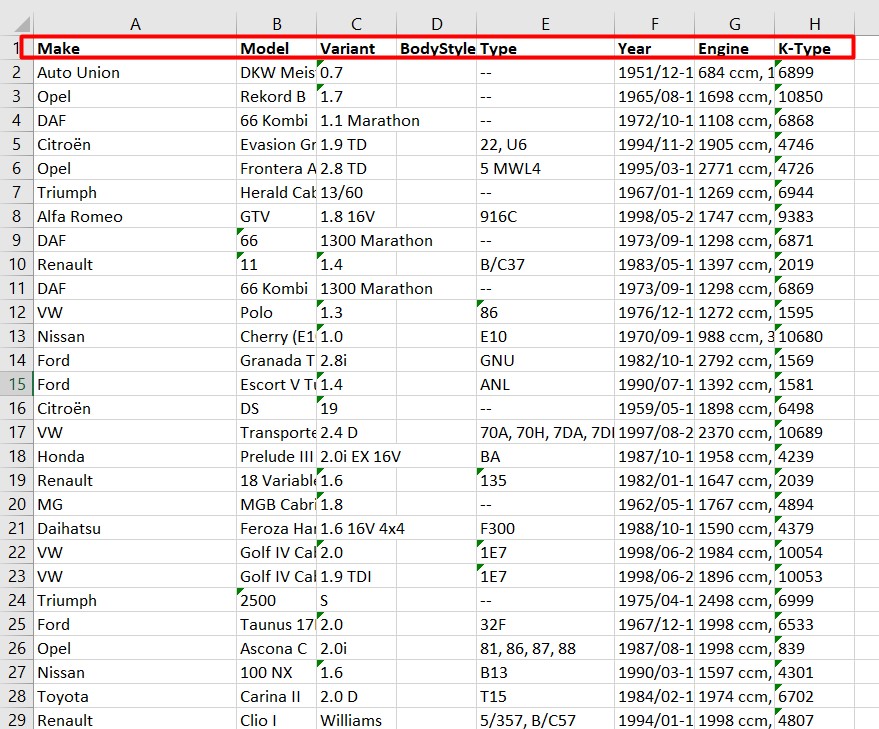Click the 'BodyStyle' header cell
Screen dimensions: 879x729
coord(437,48)
